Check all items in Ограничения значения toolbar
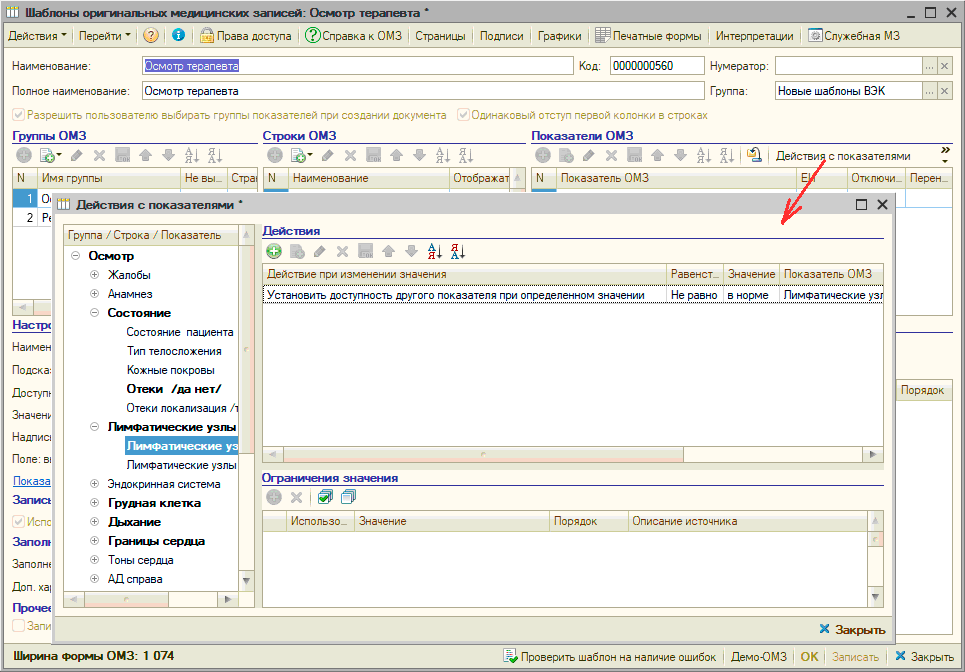This screenshot has width=965, height=672. (325, 497)
